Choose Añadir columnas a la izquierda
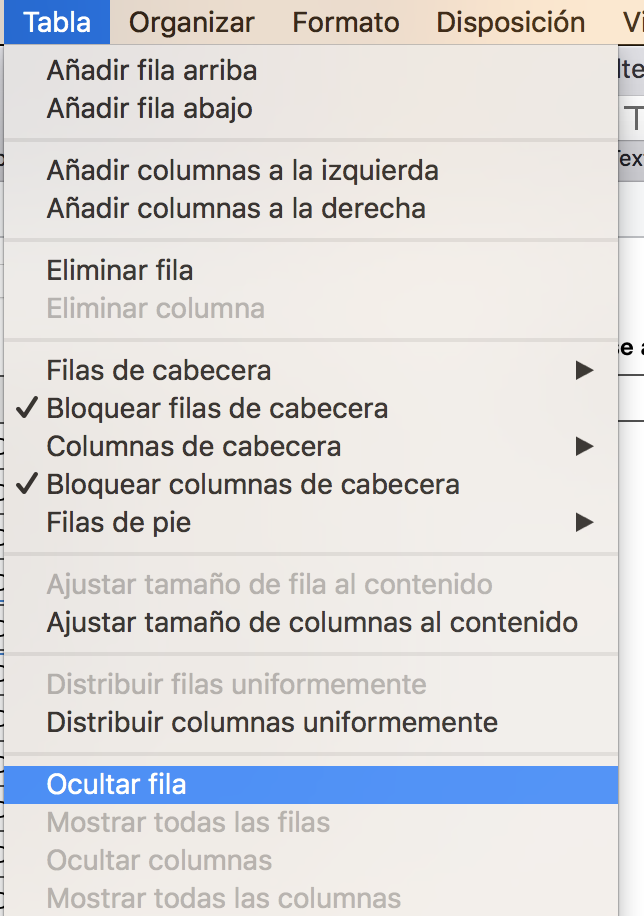 pyautogui.click(x=243, y=171)
